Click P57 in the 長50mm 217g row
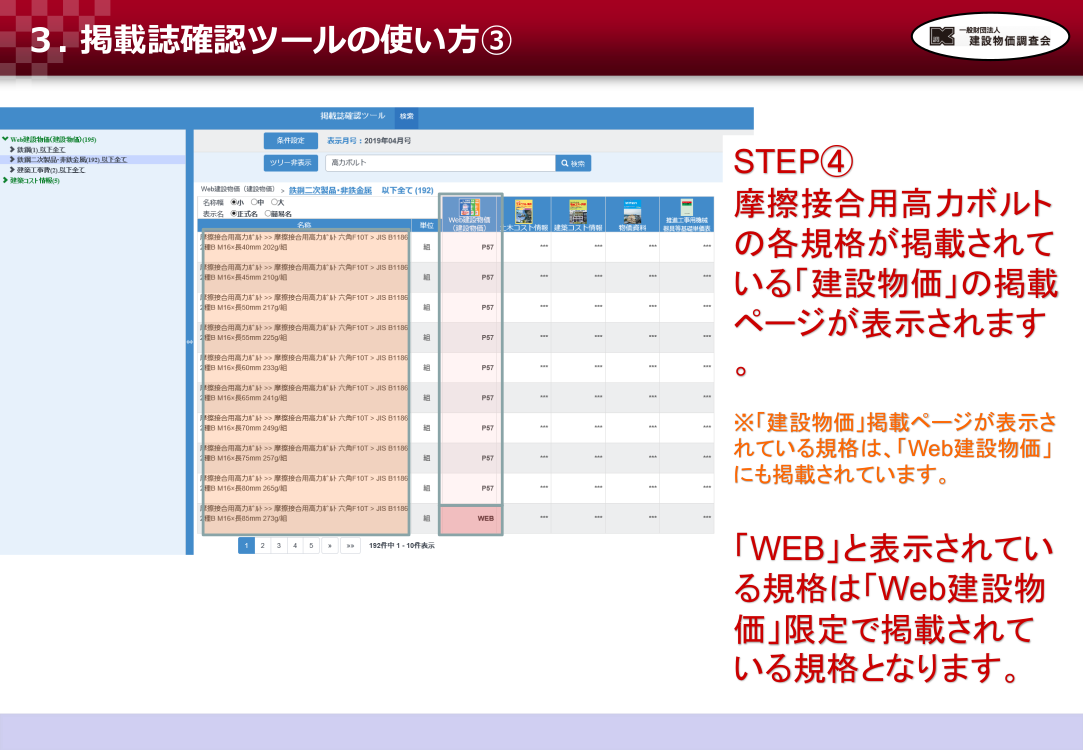The height and width of the screenshot is (750, 1083). (488, 307)
